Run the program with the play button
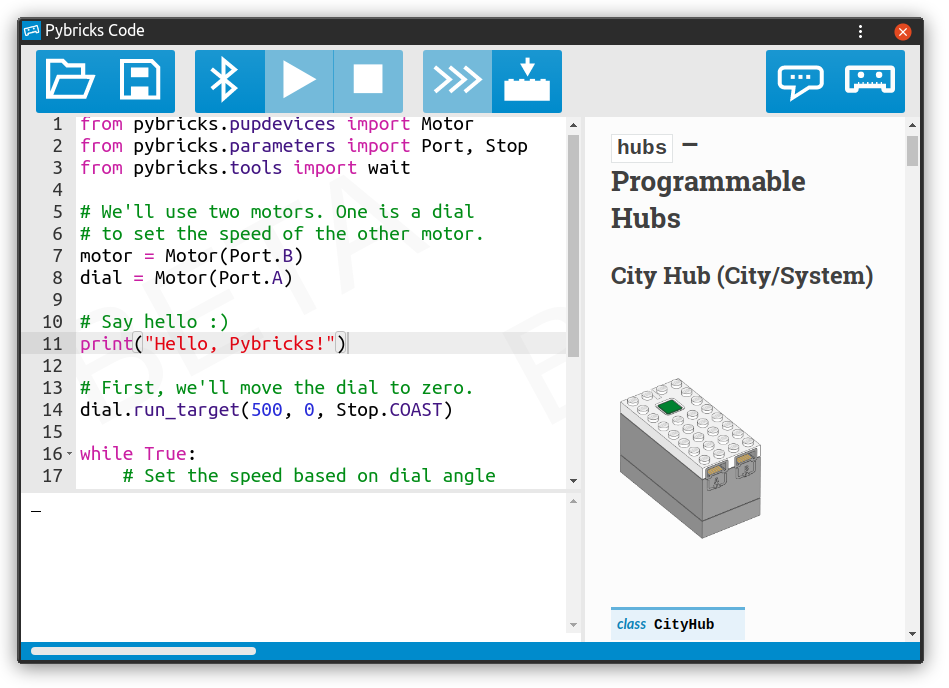This screenshot has height=688, width=949. pos(299,81)
